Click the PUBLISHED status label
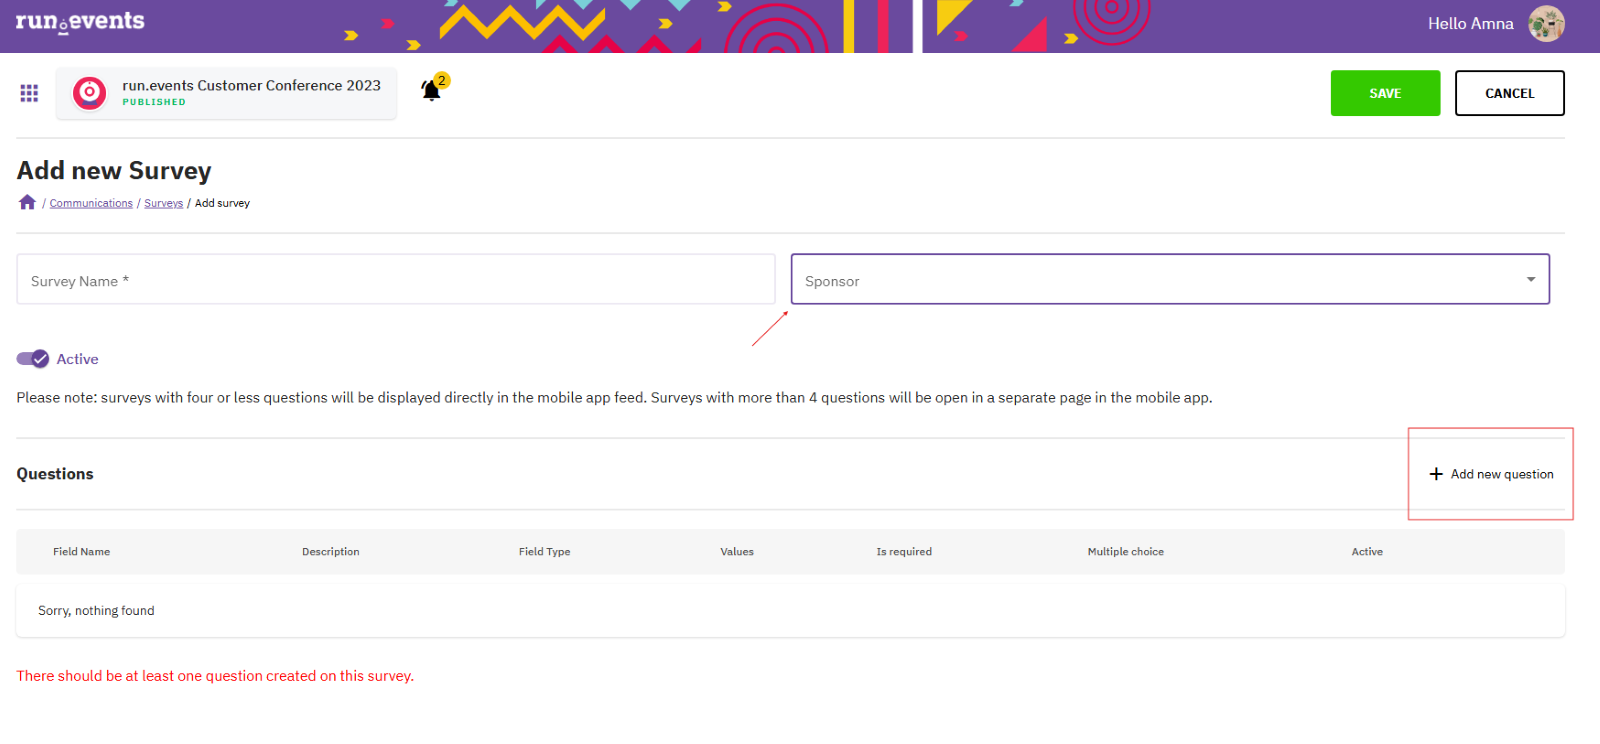 [x=154, y=102]
